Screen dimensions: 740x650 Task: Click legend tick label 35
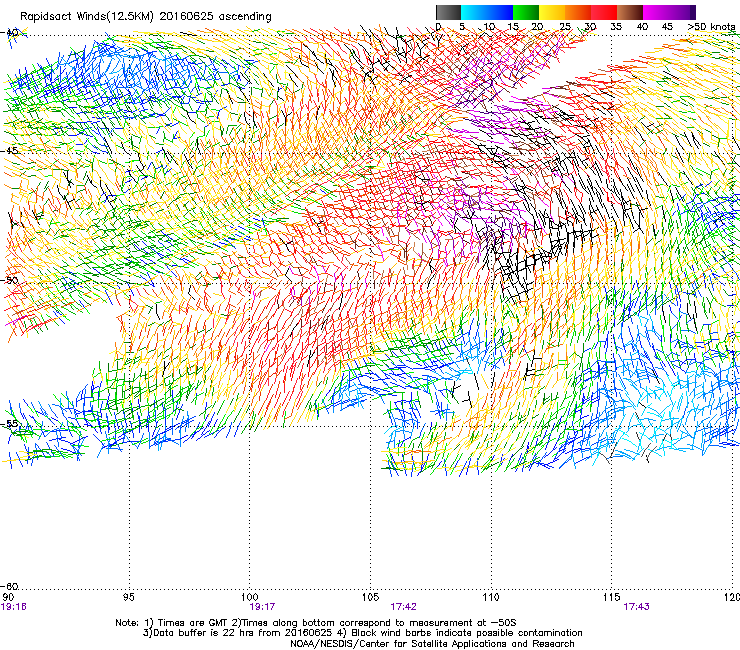[x=616, y=27]
